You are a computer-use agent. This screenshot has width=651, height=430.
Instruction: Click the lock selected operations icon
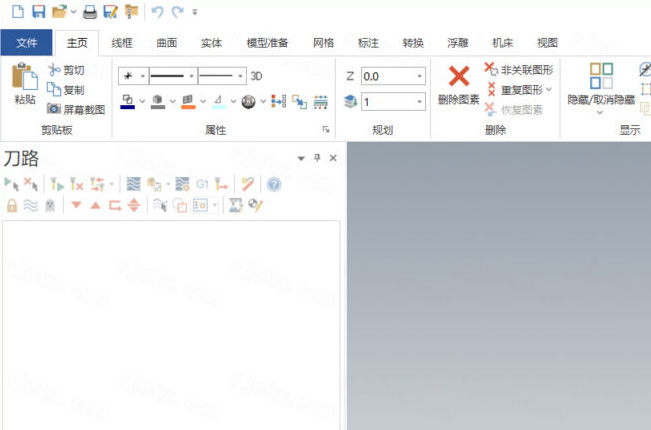[x=12, y=205]
